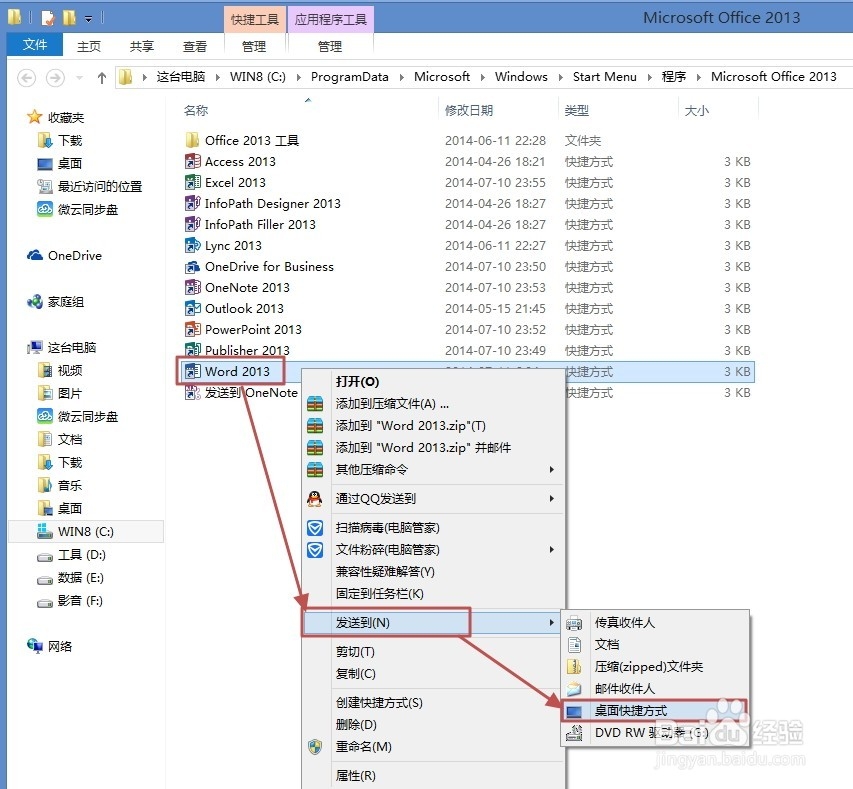Expand breadcrumb arrow after WIN8 (C:)

pyautogui.click(x=299, y=77)
